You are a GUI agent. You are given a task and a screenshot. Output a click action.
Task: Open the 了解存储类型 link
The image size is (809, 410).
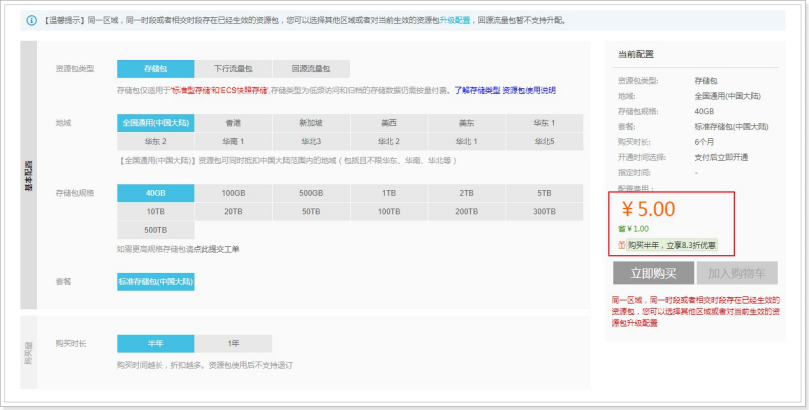click(x=477, y=90)
